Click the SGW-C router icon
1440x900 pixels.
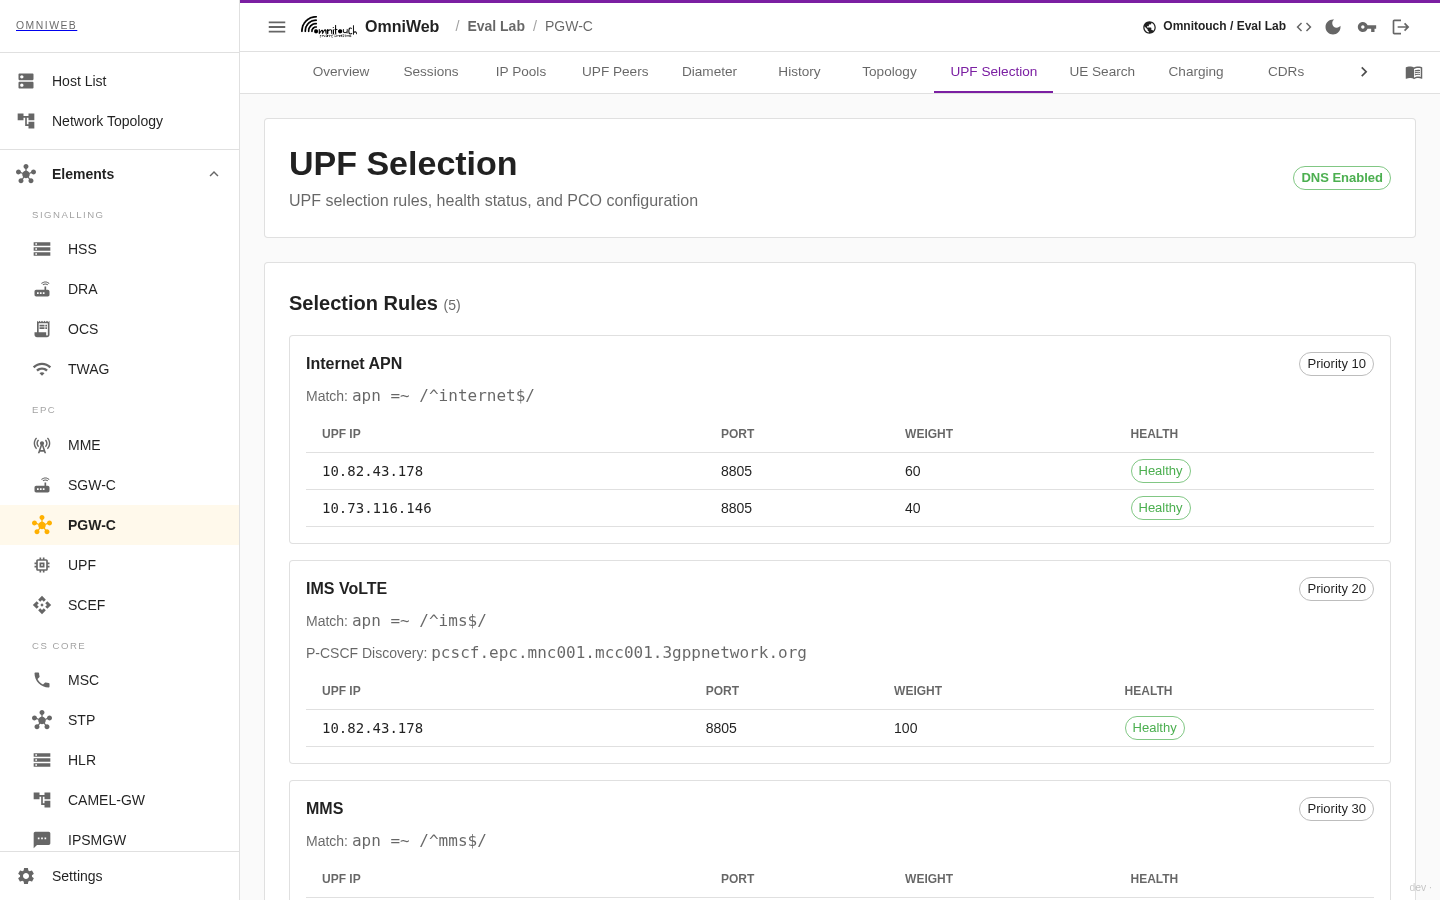42,485
